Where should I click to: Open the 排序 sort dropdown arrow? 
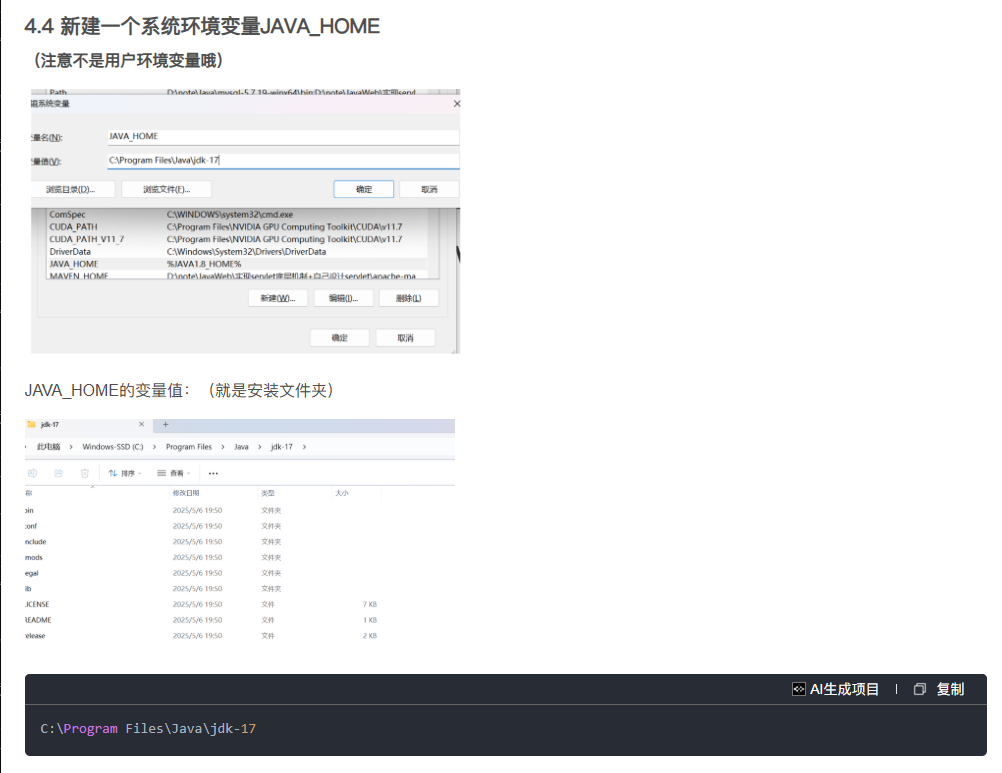138,472
